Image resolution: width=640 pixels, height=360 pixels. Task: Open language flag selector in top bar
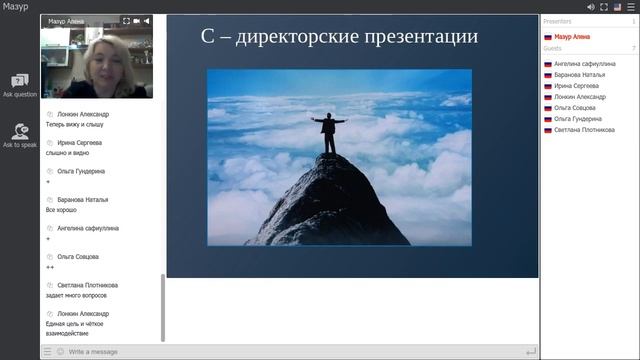pyautogui.click(x=618, y=7)
